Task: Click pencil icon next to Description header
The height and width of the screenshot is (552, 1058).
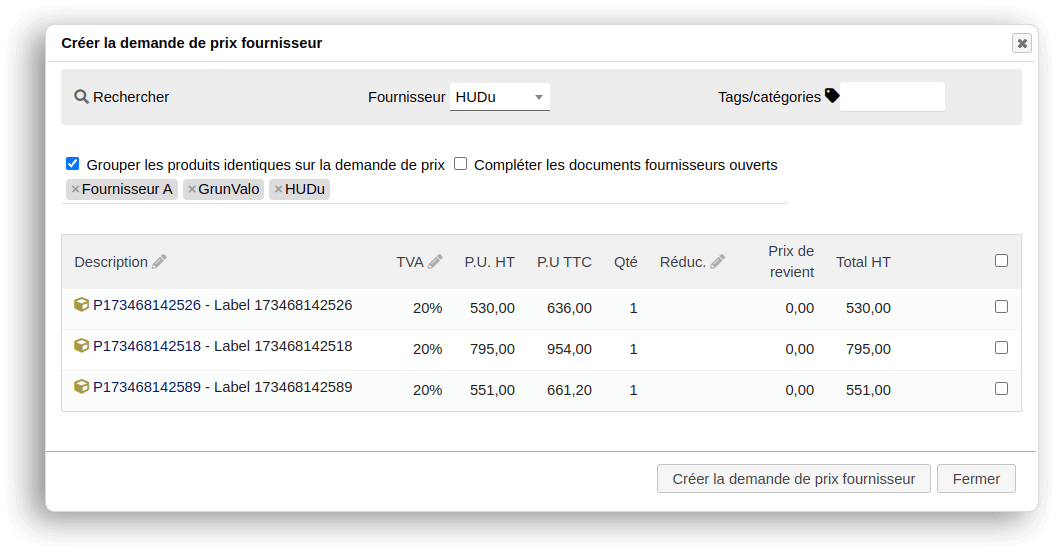Action: (159, 262)
